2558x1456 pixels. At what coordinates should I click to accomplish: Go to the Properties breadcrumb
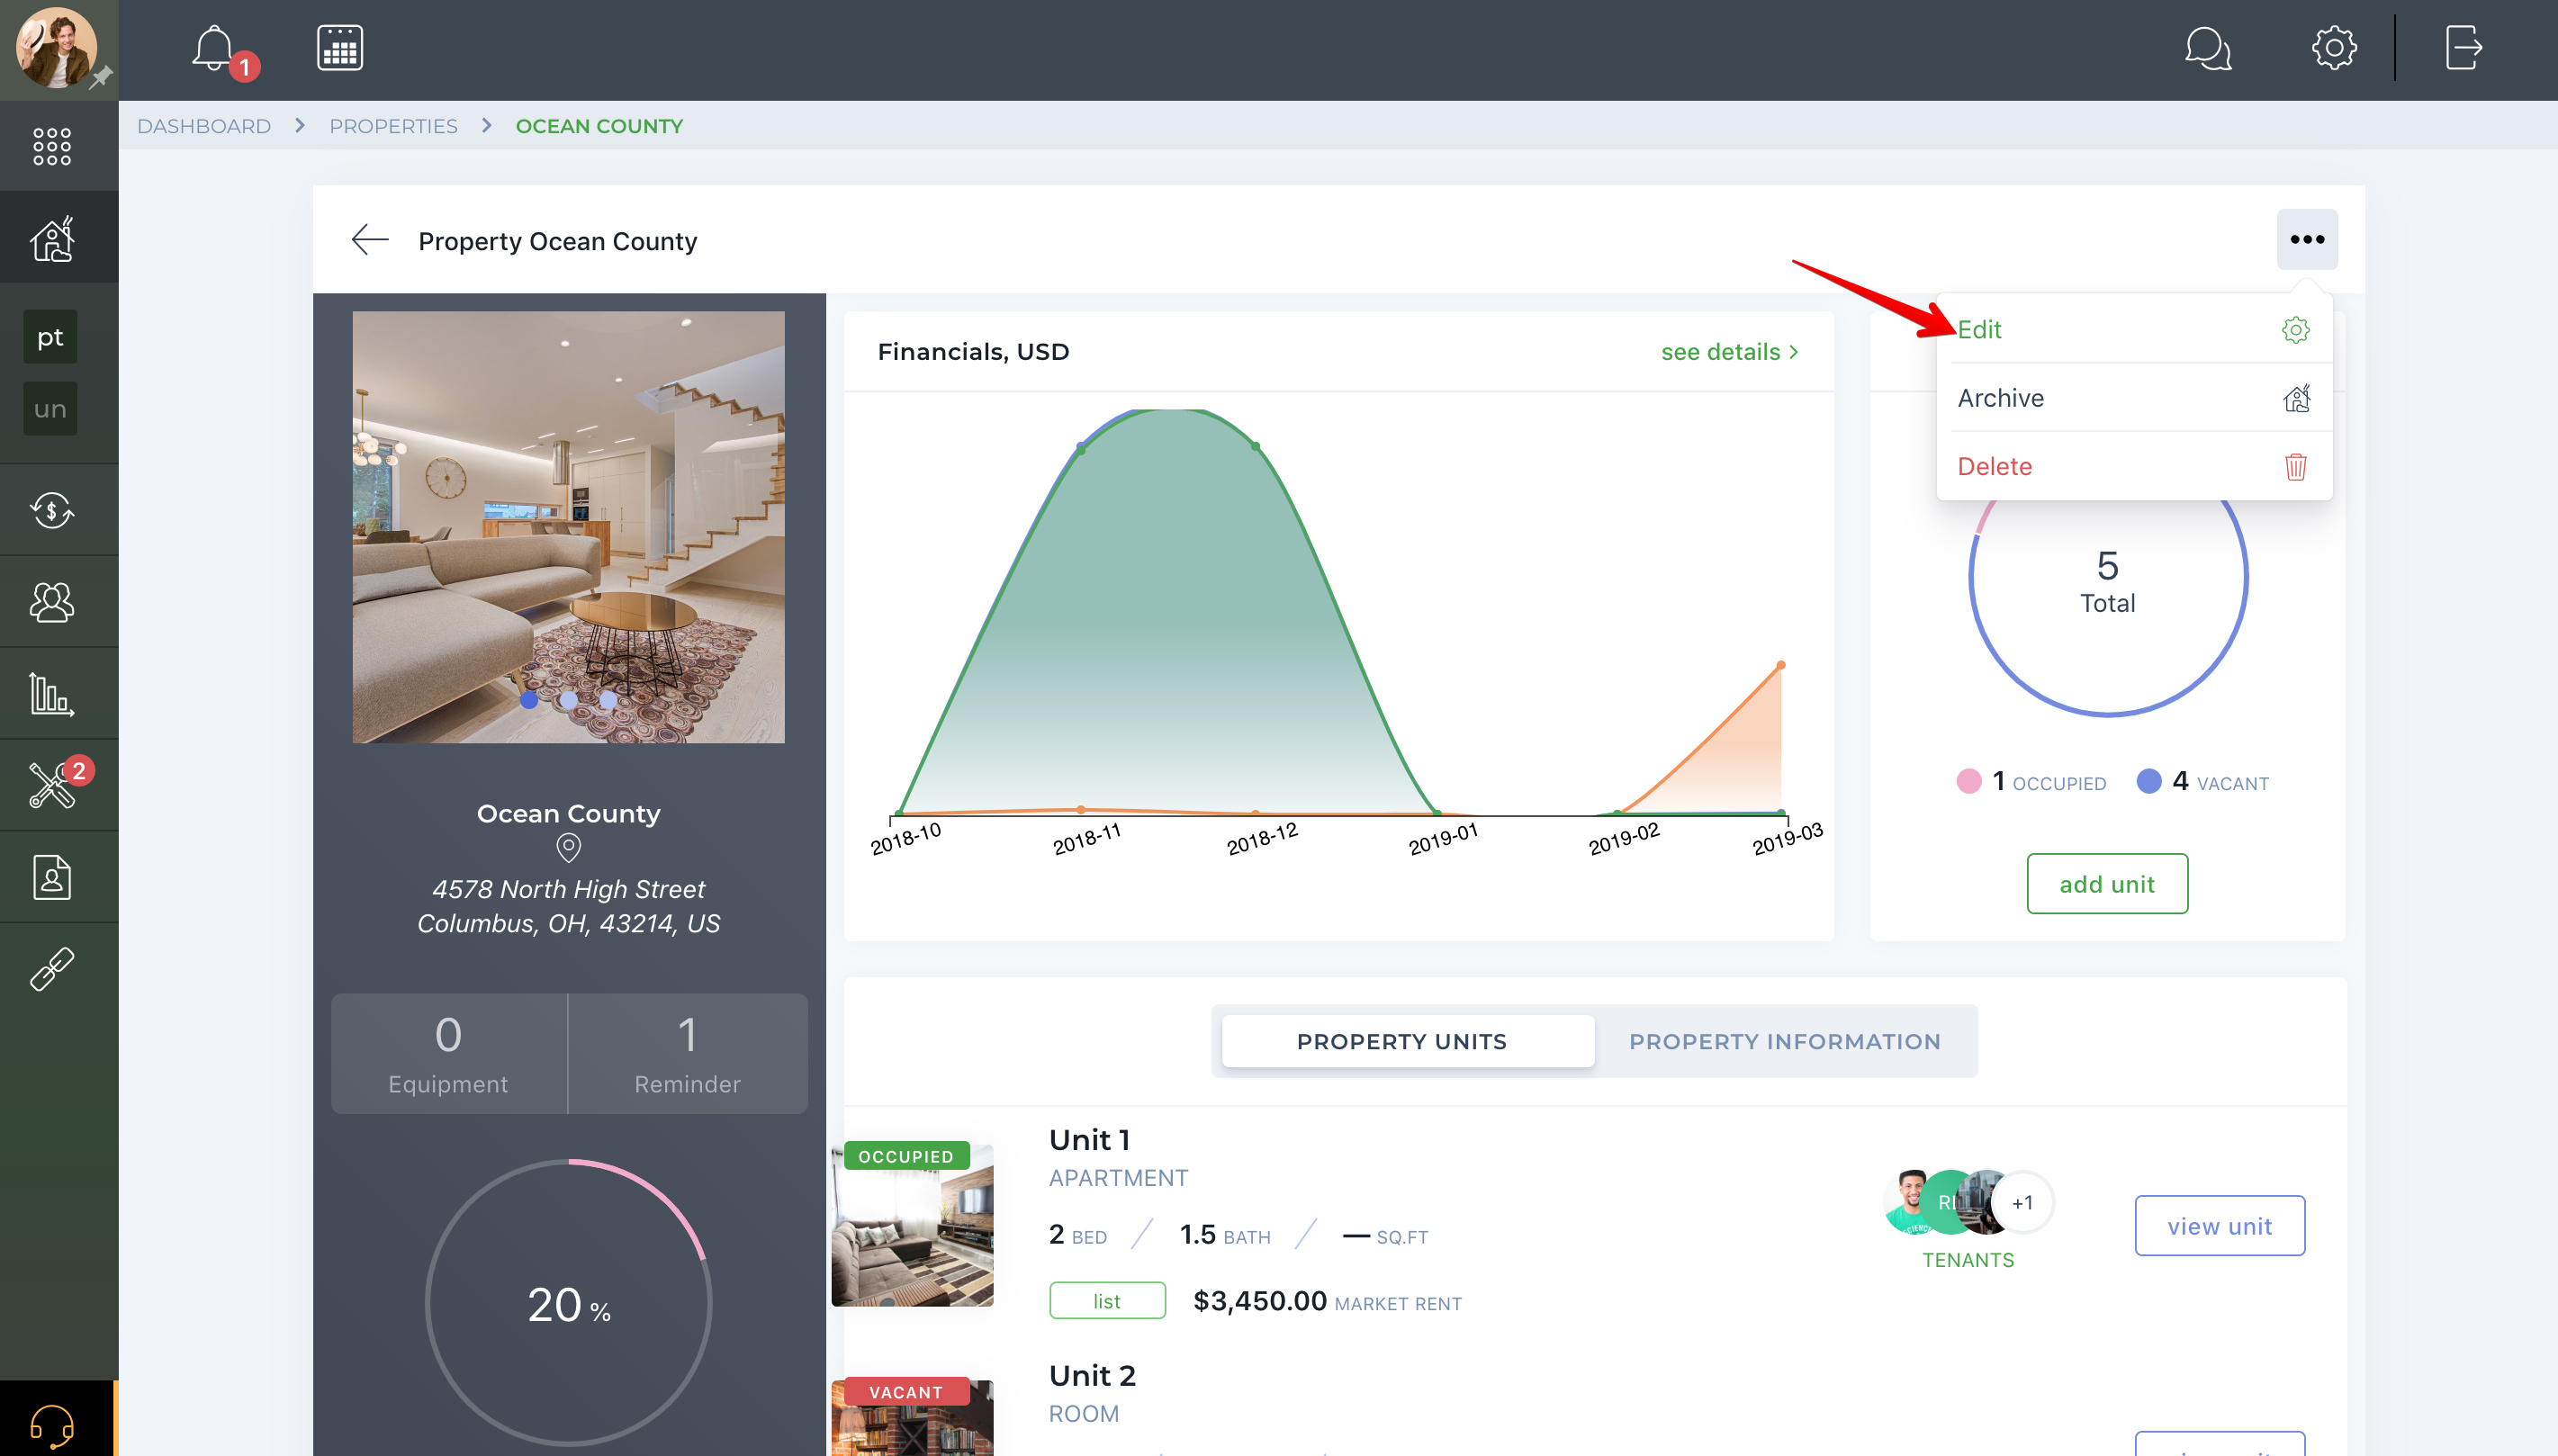[393, 126]
